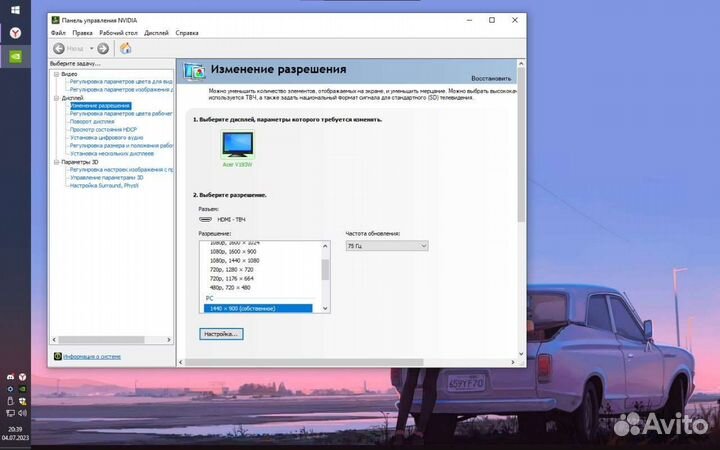
Task: Open Регулировка параметров цвета для видео
Action: 121,82
